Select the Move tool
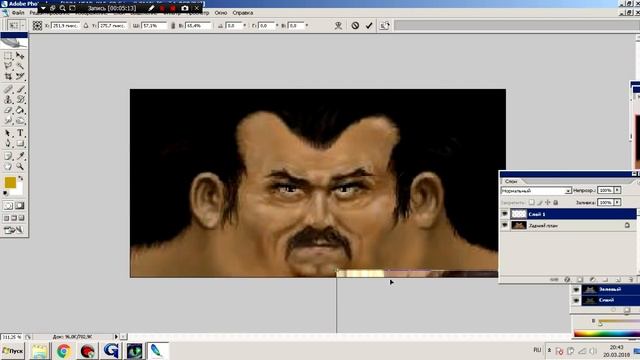The height and width of the screenshot is (360, 640). click(x=20, y=56)
